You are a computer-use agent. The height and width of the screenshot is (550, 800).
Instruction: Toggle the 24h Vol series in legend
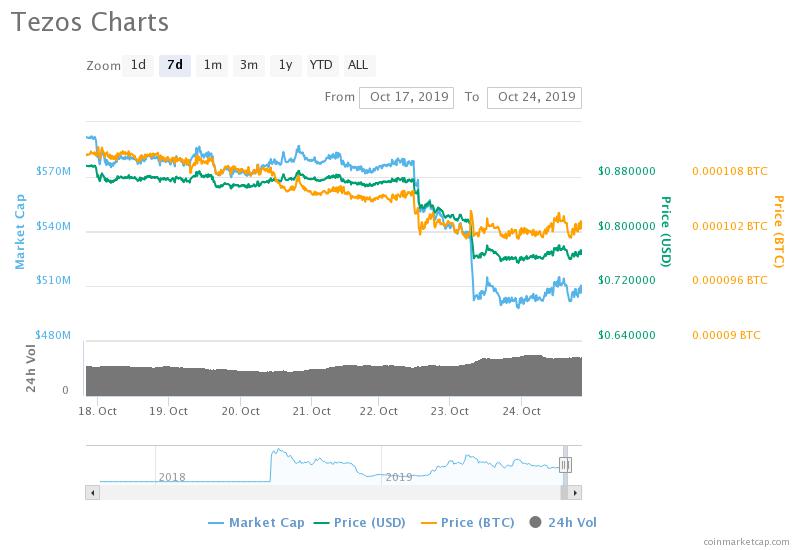tap(563, 522)
